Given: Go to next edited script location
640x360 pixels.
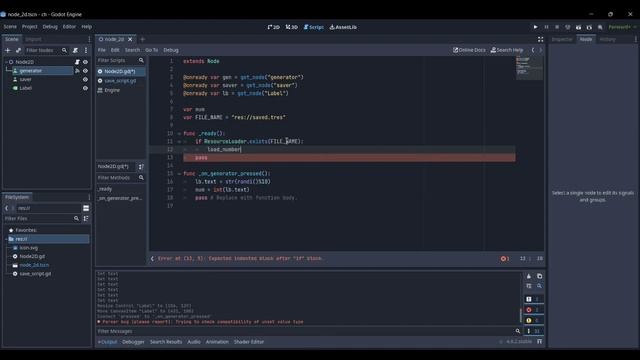Looking at the screenshot, I should (541, 50).
